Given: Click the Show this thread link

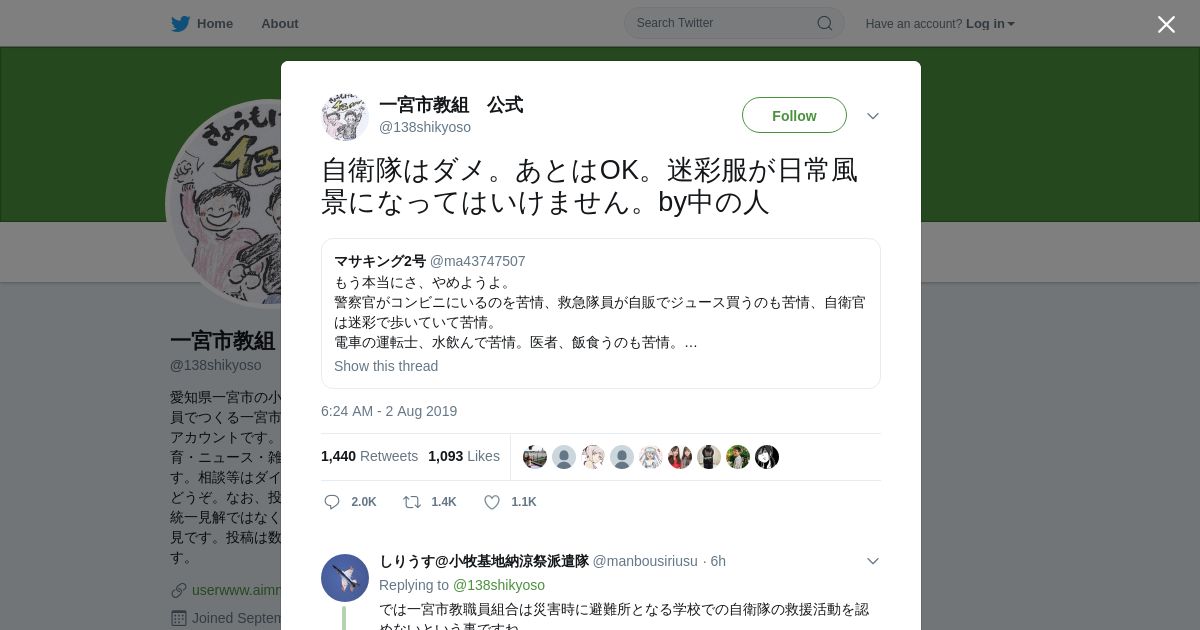Looking at the screenshot, I should click(386, 366).
